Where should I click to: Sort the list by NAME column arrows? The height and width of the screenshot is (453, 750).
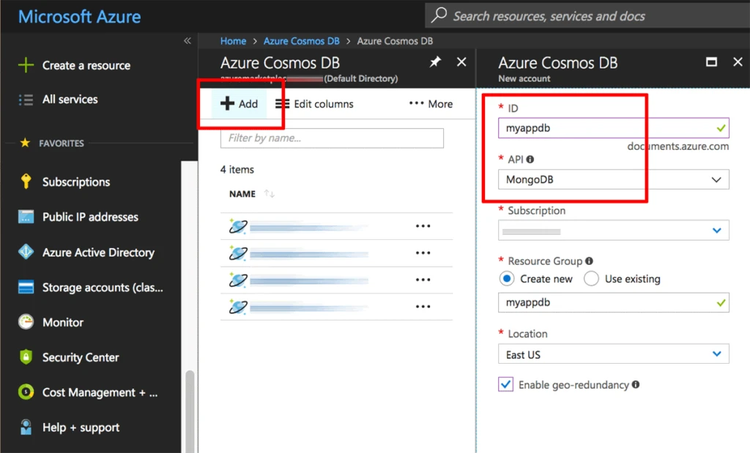(269, 194)
